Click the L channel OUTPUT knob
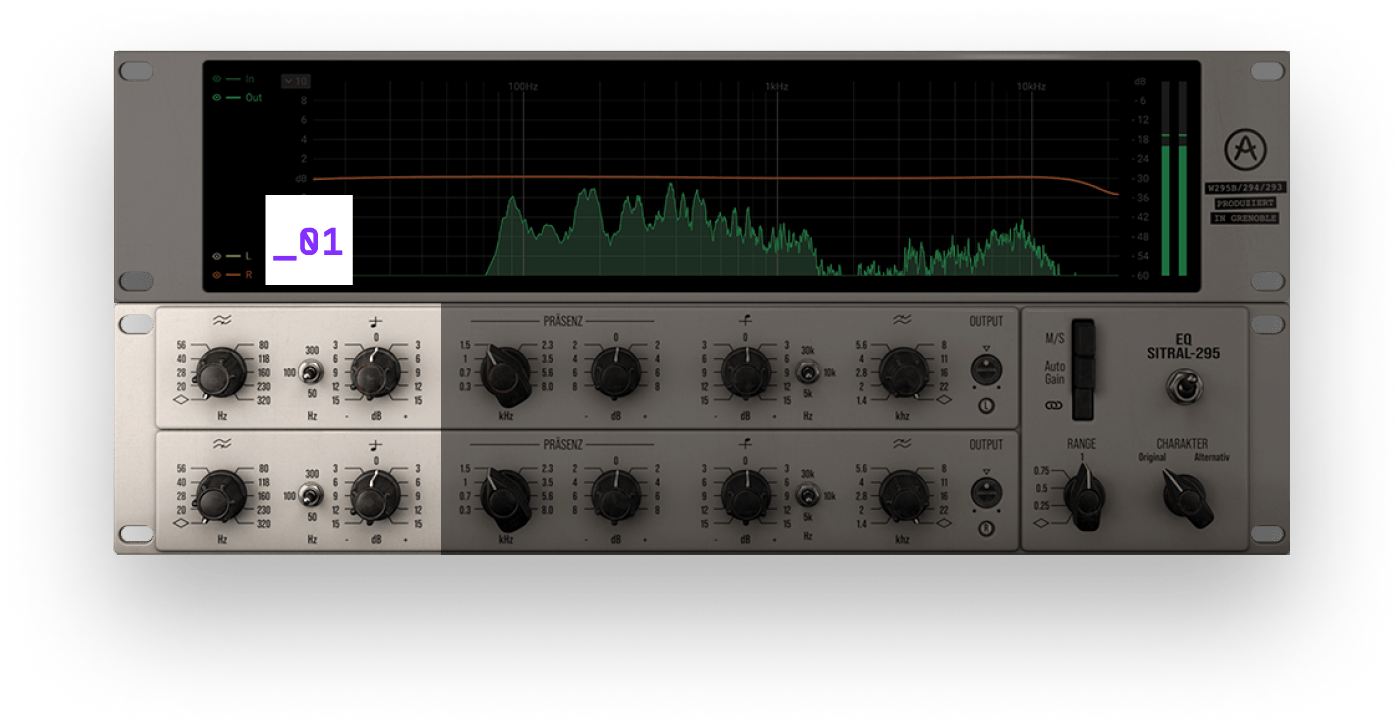 coord(986,371)
